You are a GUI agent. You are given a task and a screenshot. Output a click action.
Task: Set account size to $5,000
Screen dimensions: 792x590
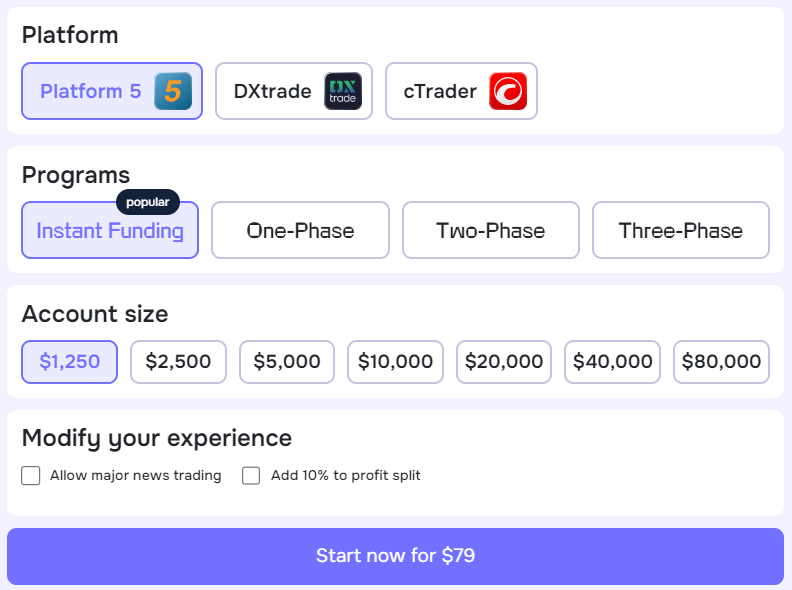pos(287,362)
